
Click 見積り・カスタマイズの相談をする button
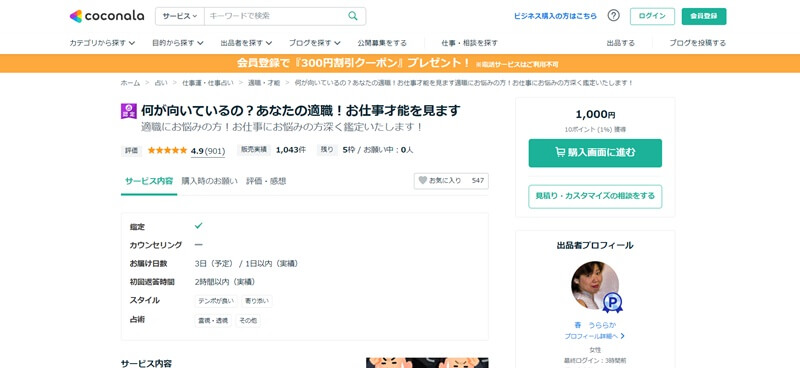coord(595,196)
